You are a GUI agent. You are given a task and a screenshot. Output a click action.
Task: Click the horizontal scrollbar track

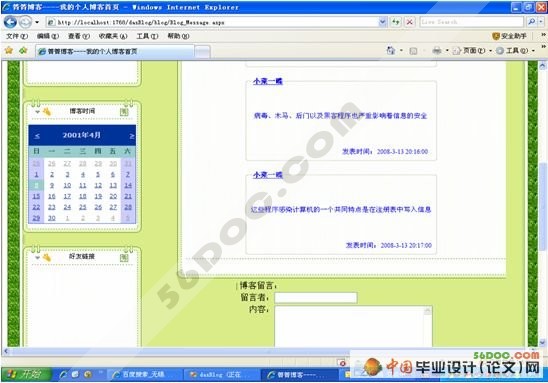(269, 351)
